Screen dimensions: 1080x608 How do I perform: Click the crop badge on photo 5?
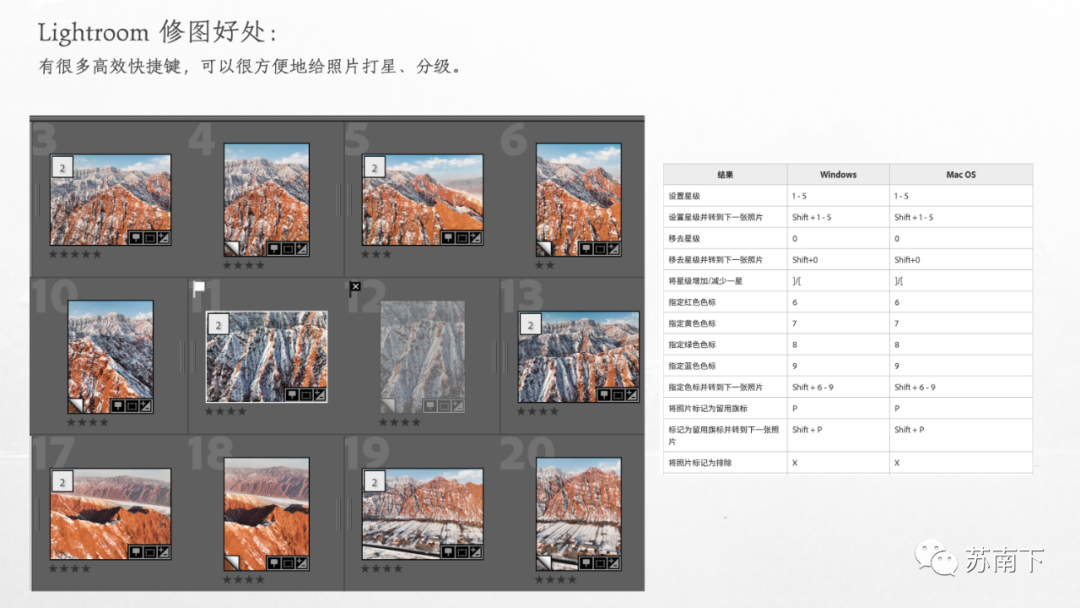tap(461, 238)
